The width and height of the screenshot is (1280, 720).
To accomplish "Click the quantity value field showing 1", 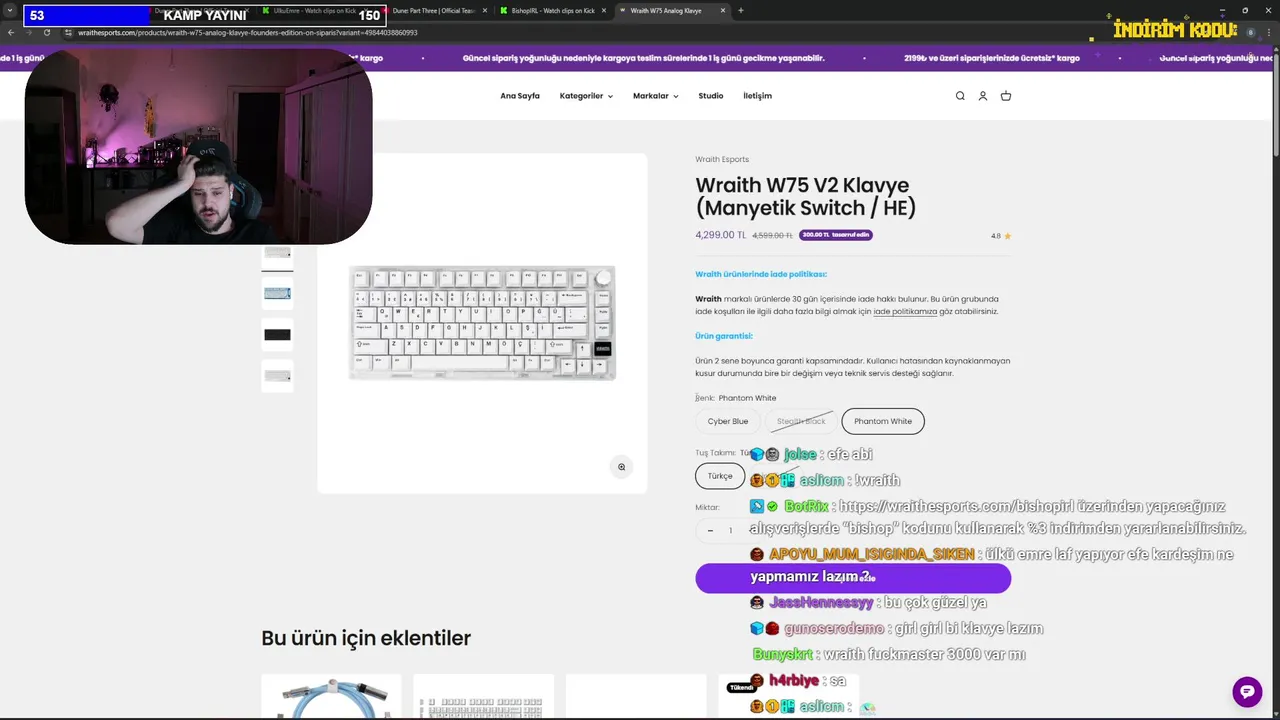I will click(x=730, y=531).
